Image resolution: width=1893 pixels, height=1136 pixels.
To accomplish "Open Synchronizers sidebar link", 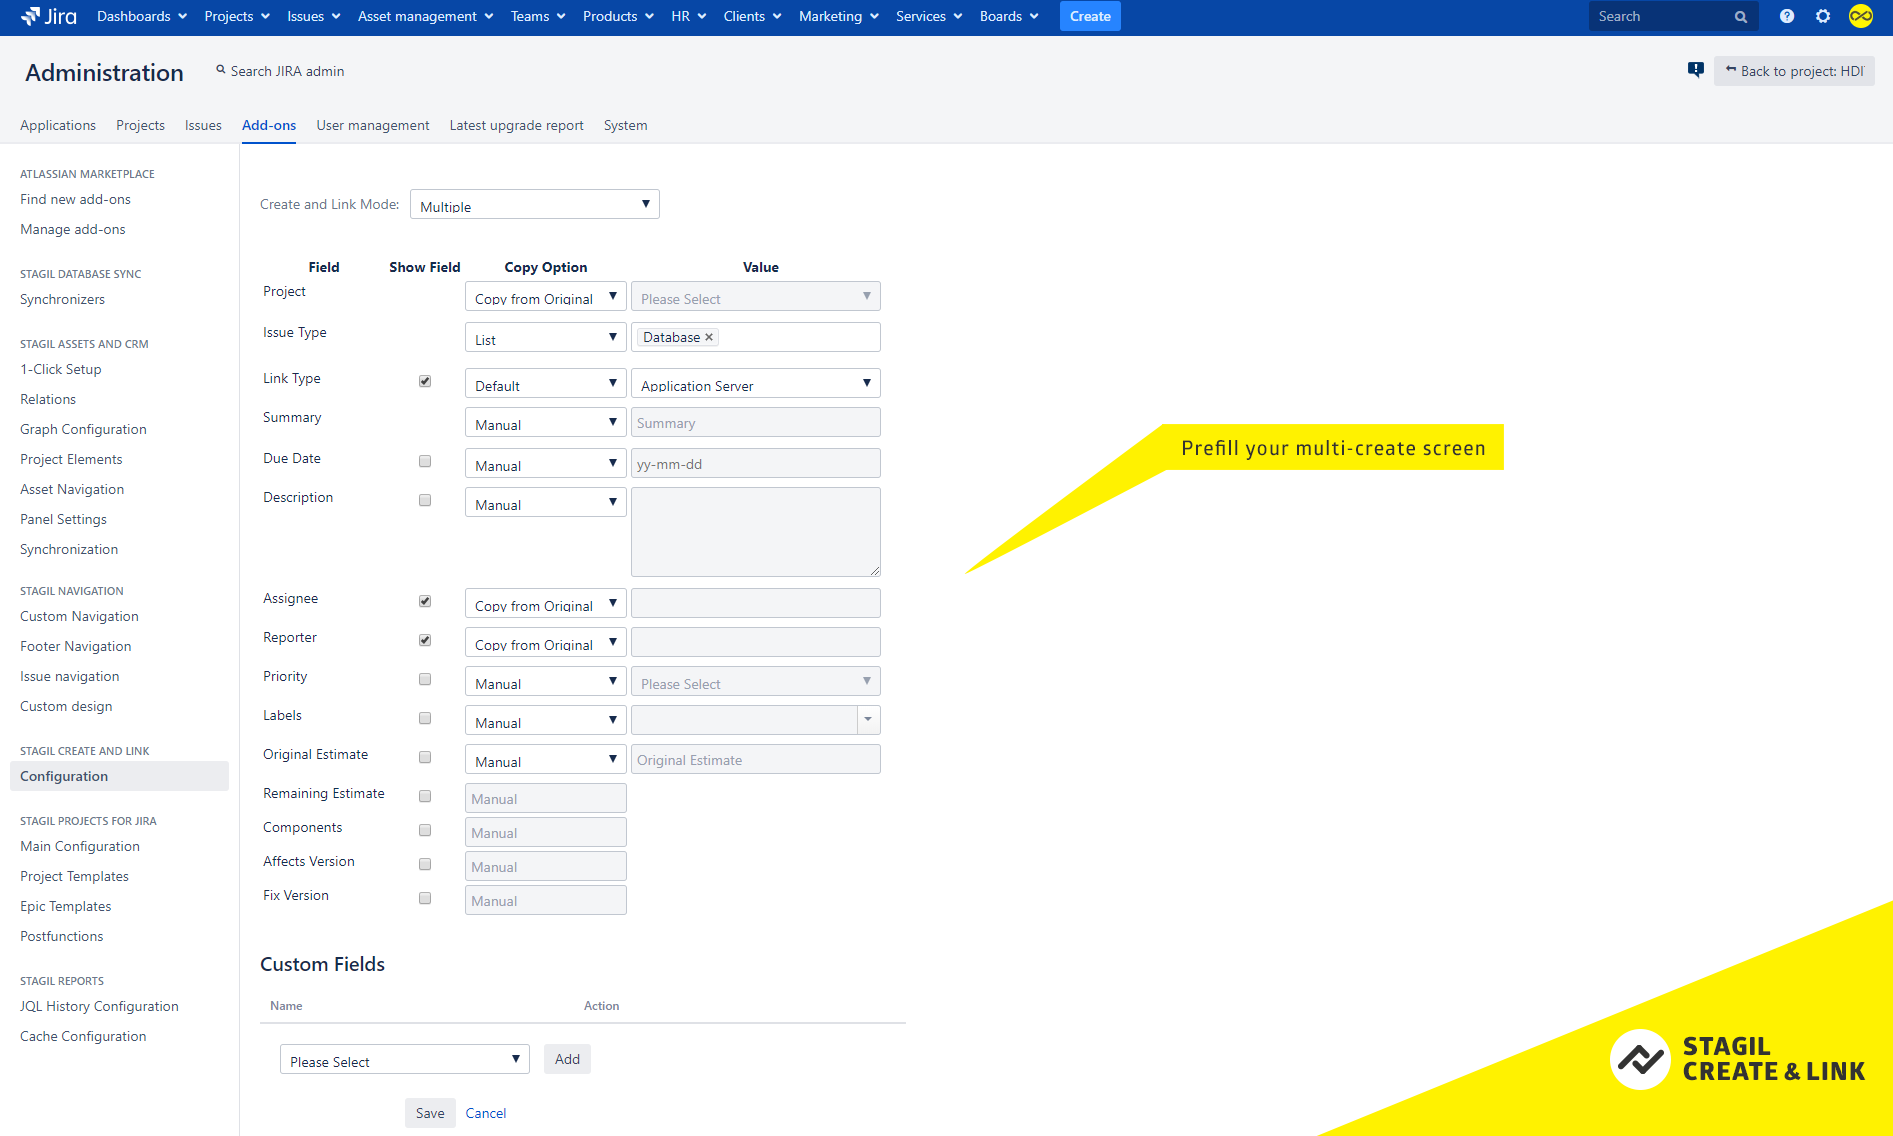I will tap(62, 299).
